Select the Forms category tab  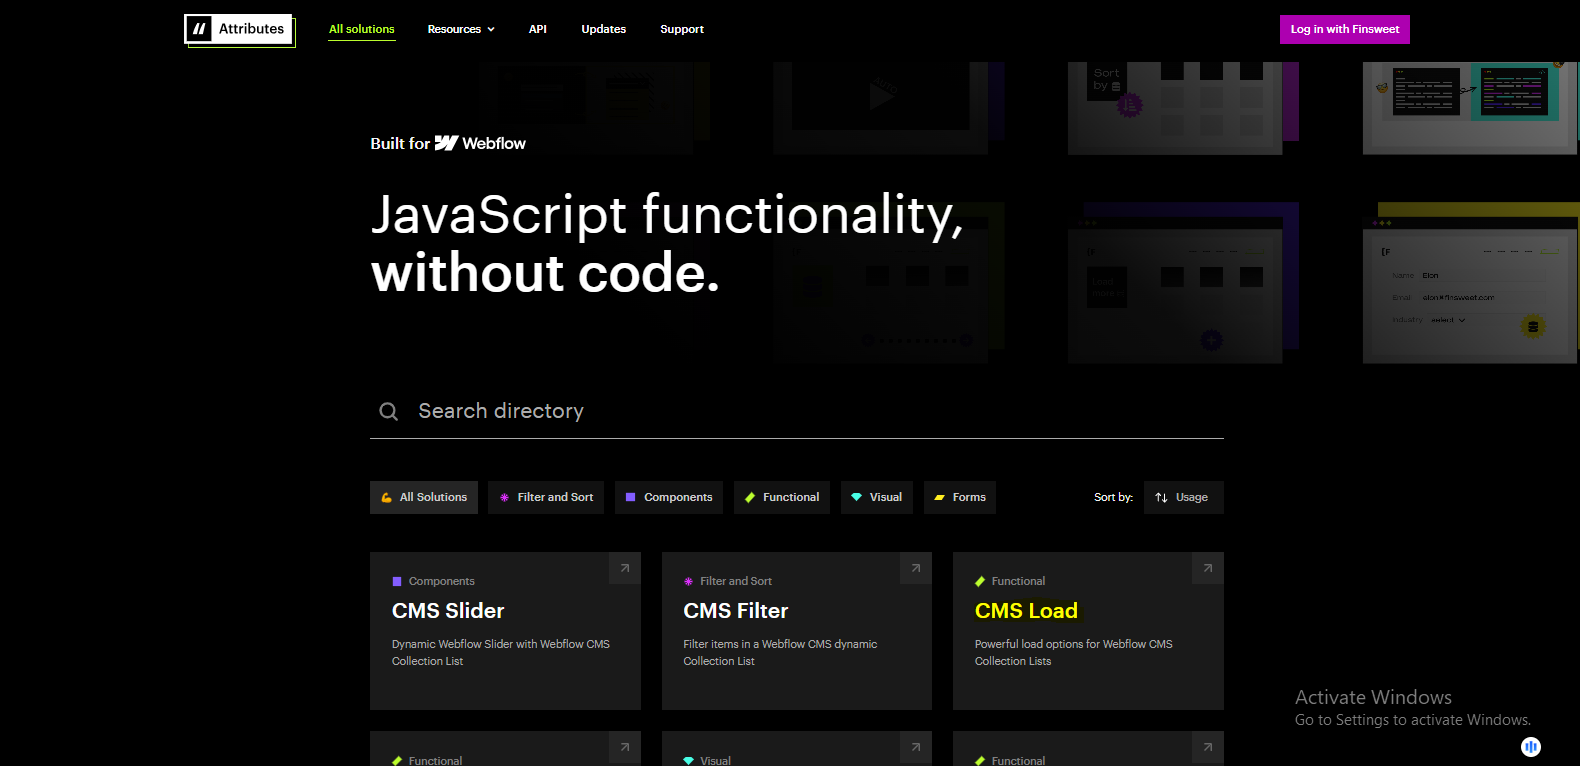960,497
